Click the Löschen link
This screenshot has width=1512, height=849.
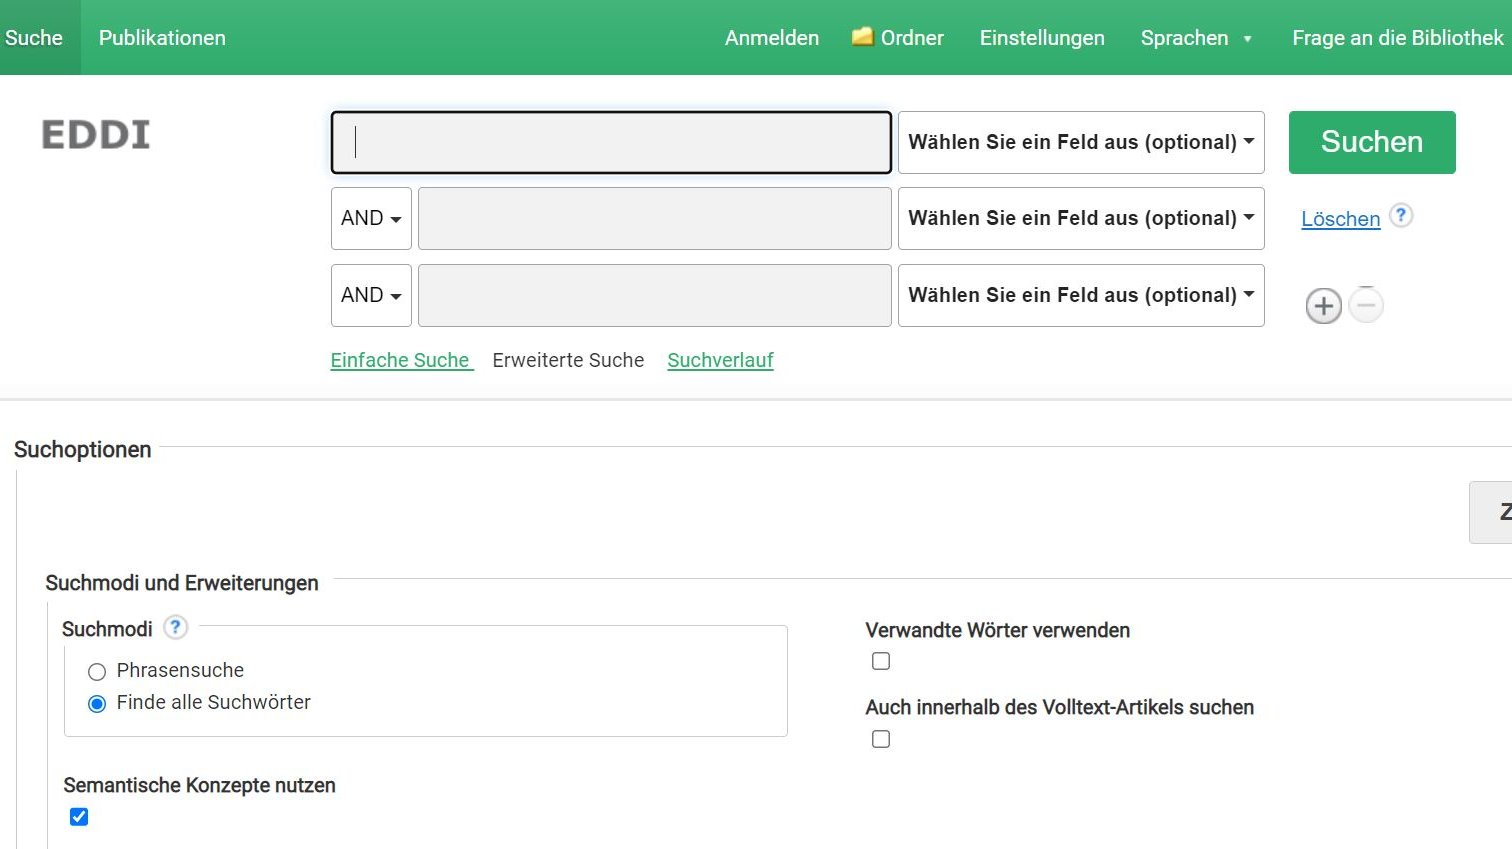[1340, 219]
